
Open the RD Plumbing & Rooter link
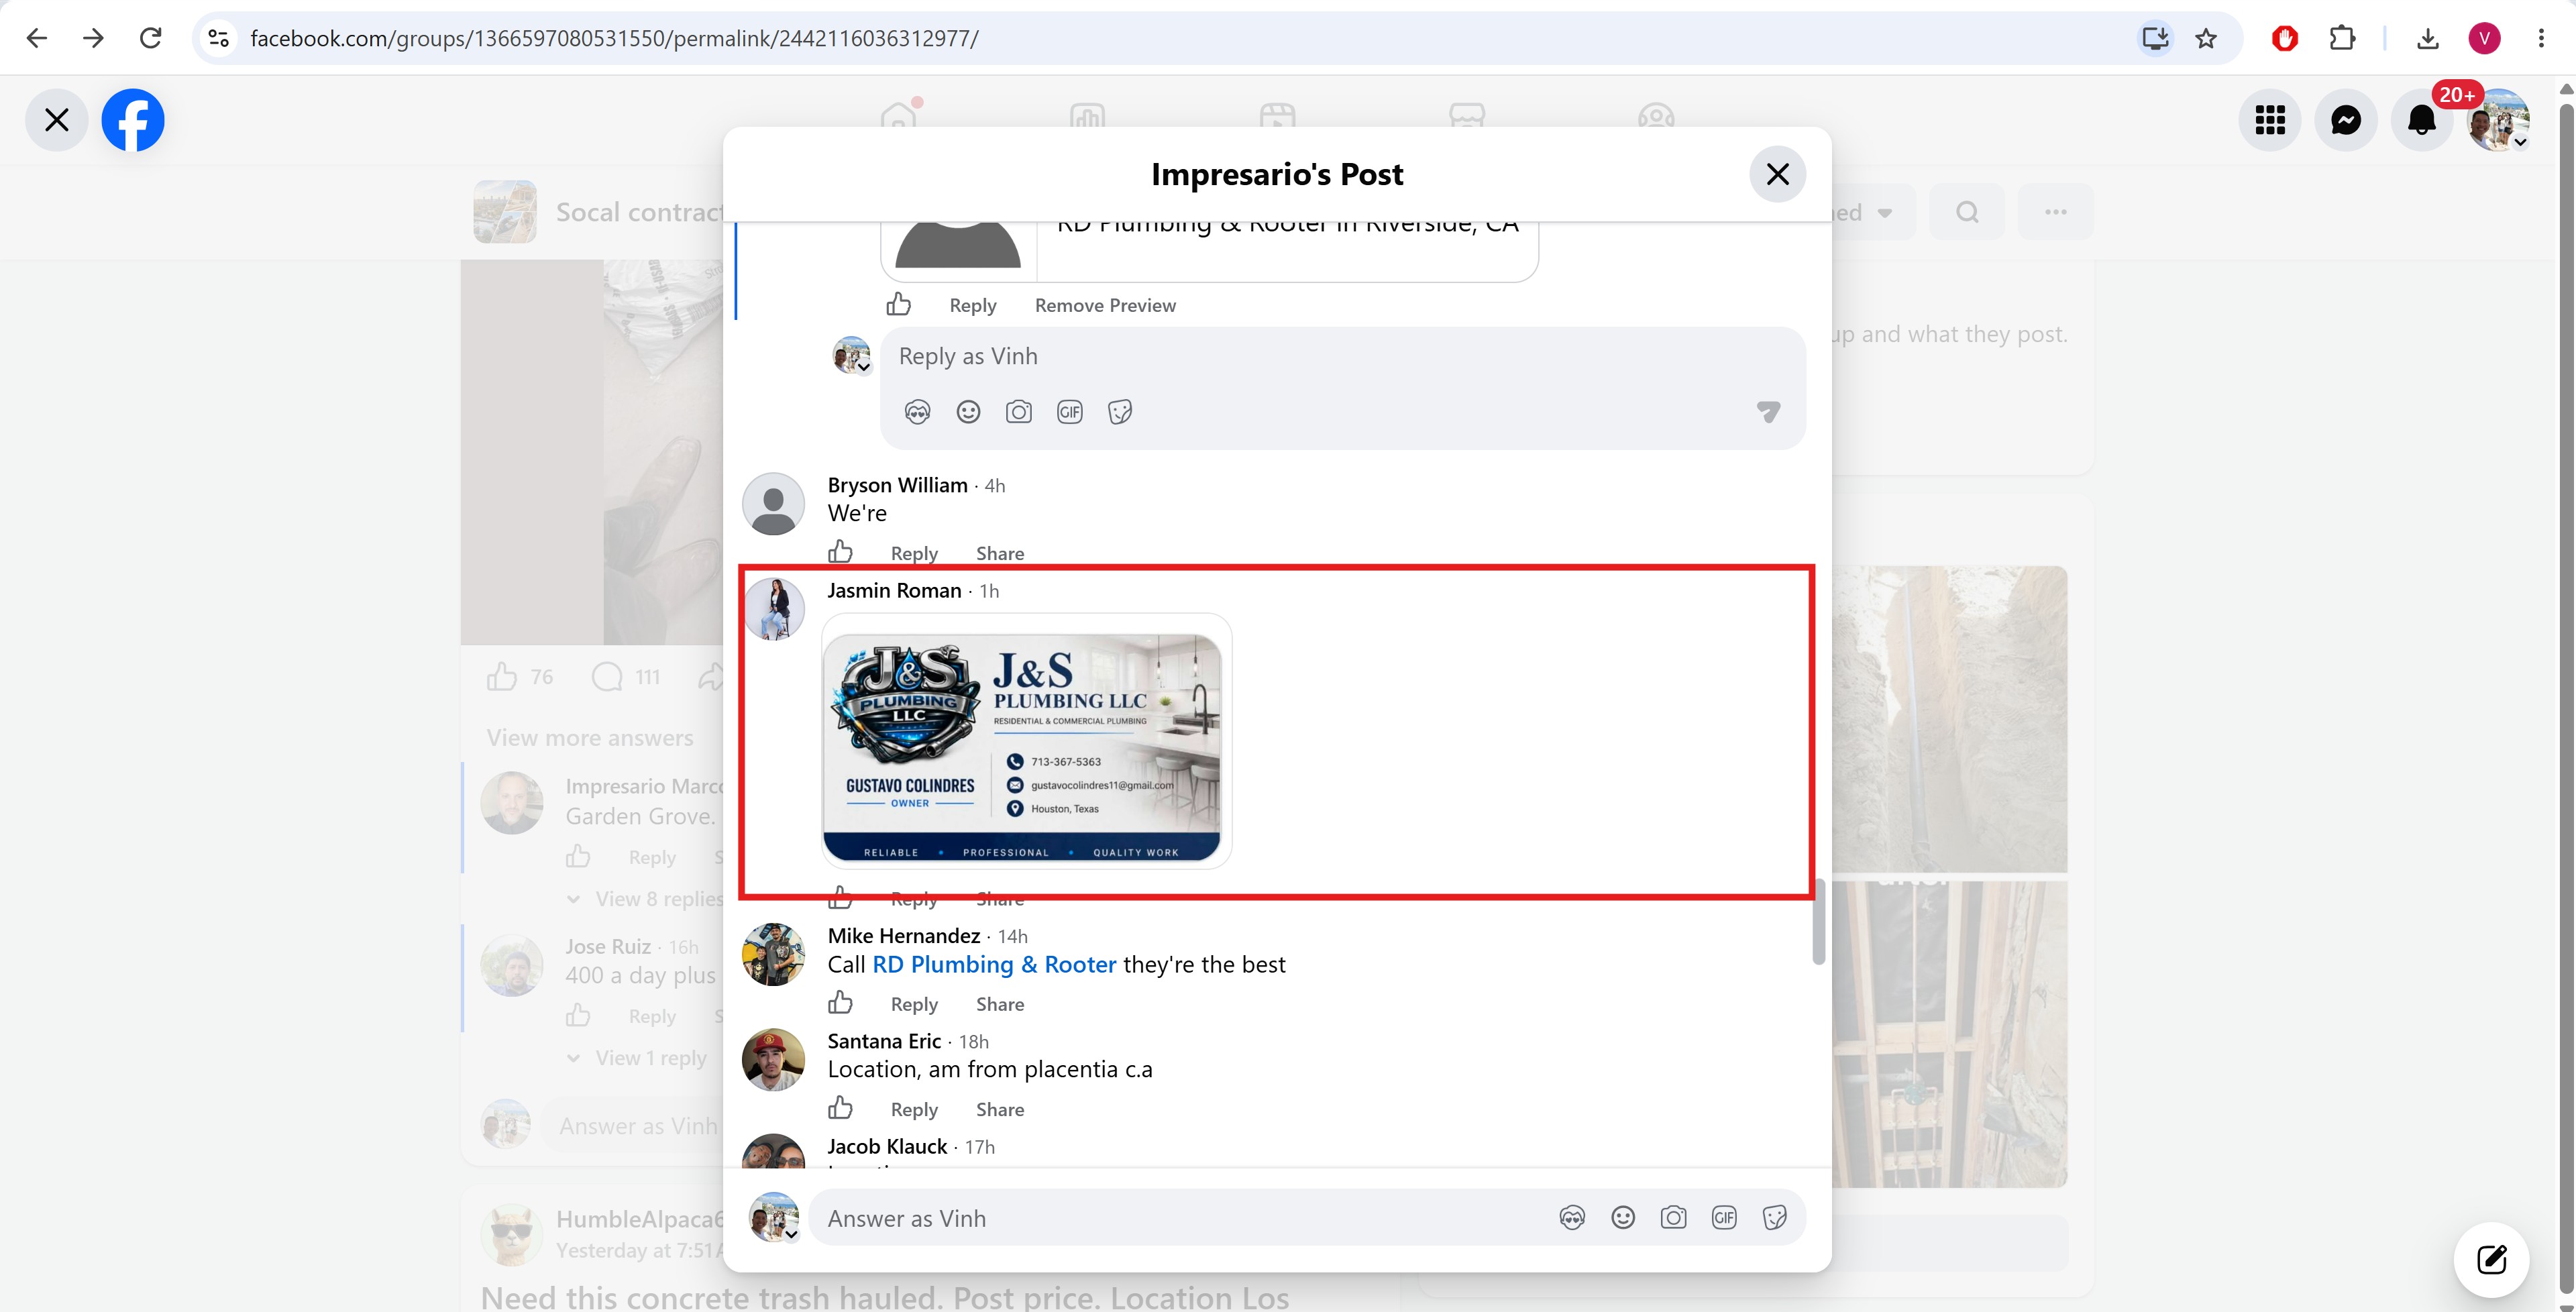pos(994,965)
